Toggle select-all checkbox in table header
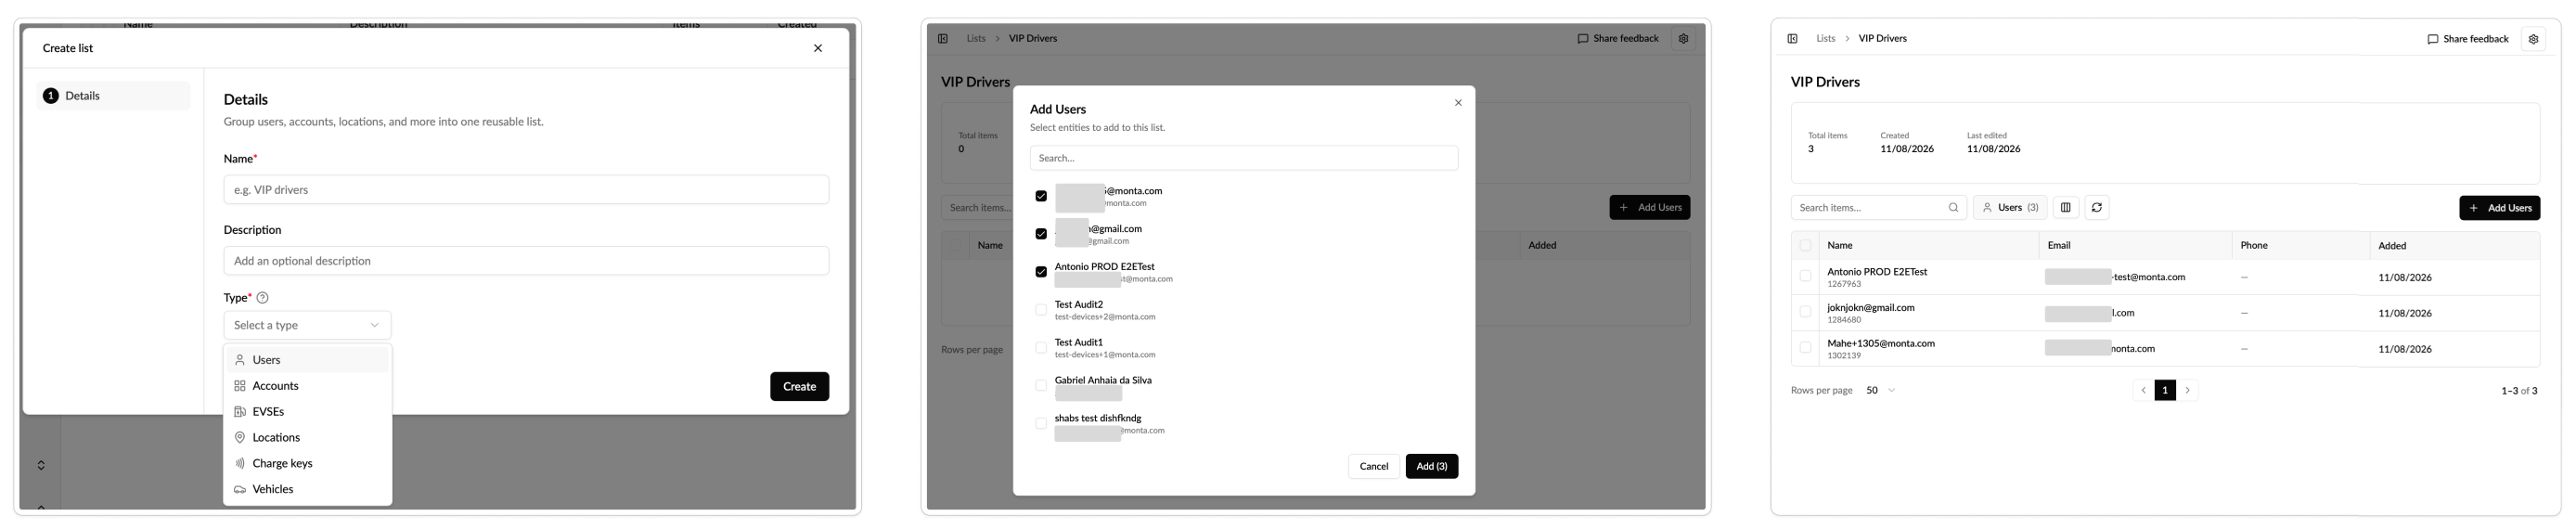Image resolution: width=2576 pixels, height=529 pixels. [1805, 246]
